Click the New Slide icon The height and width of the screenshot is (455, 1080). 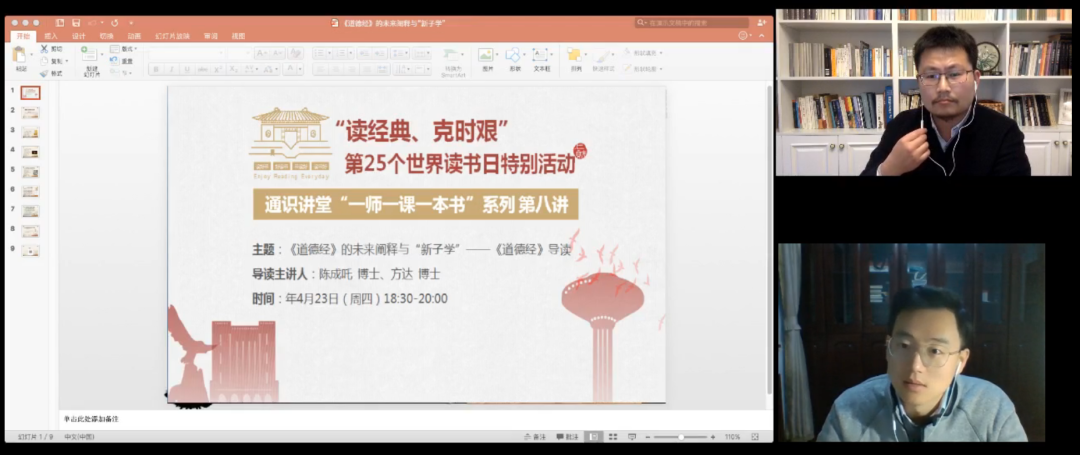[x=89, y=54]
